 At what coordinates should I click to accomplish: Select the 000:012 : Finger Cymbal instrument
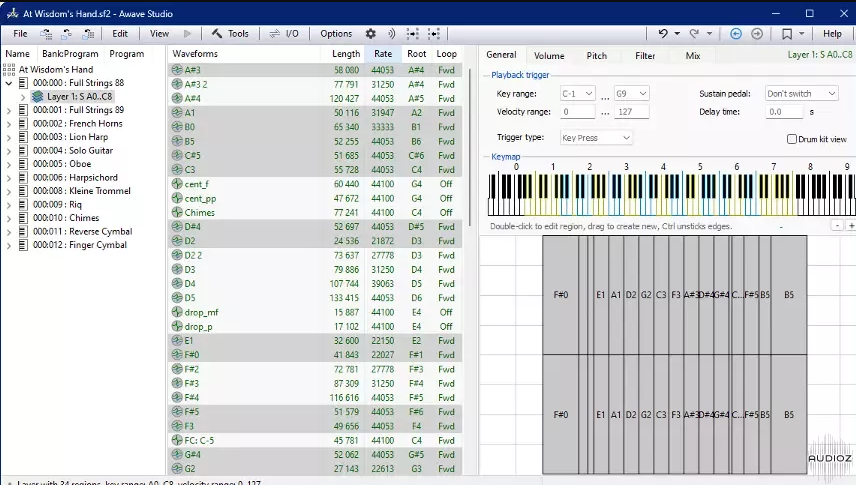click(x=80, y=245)
